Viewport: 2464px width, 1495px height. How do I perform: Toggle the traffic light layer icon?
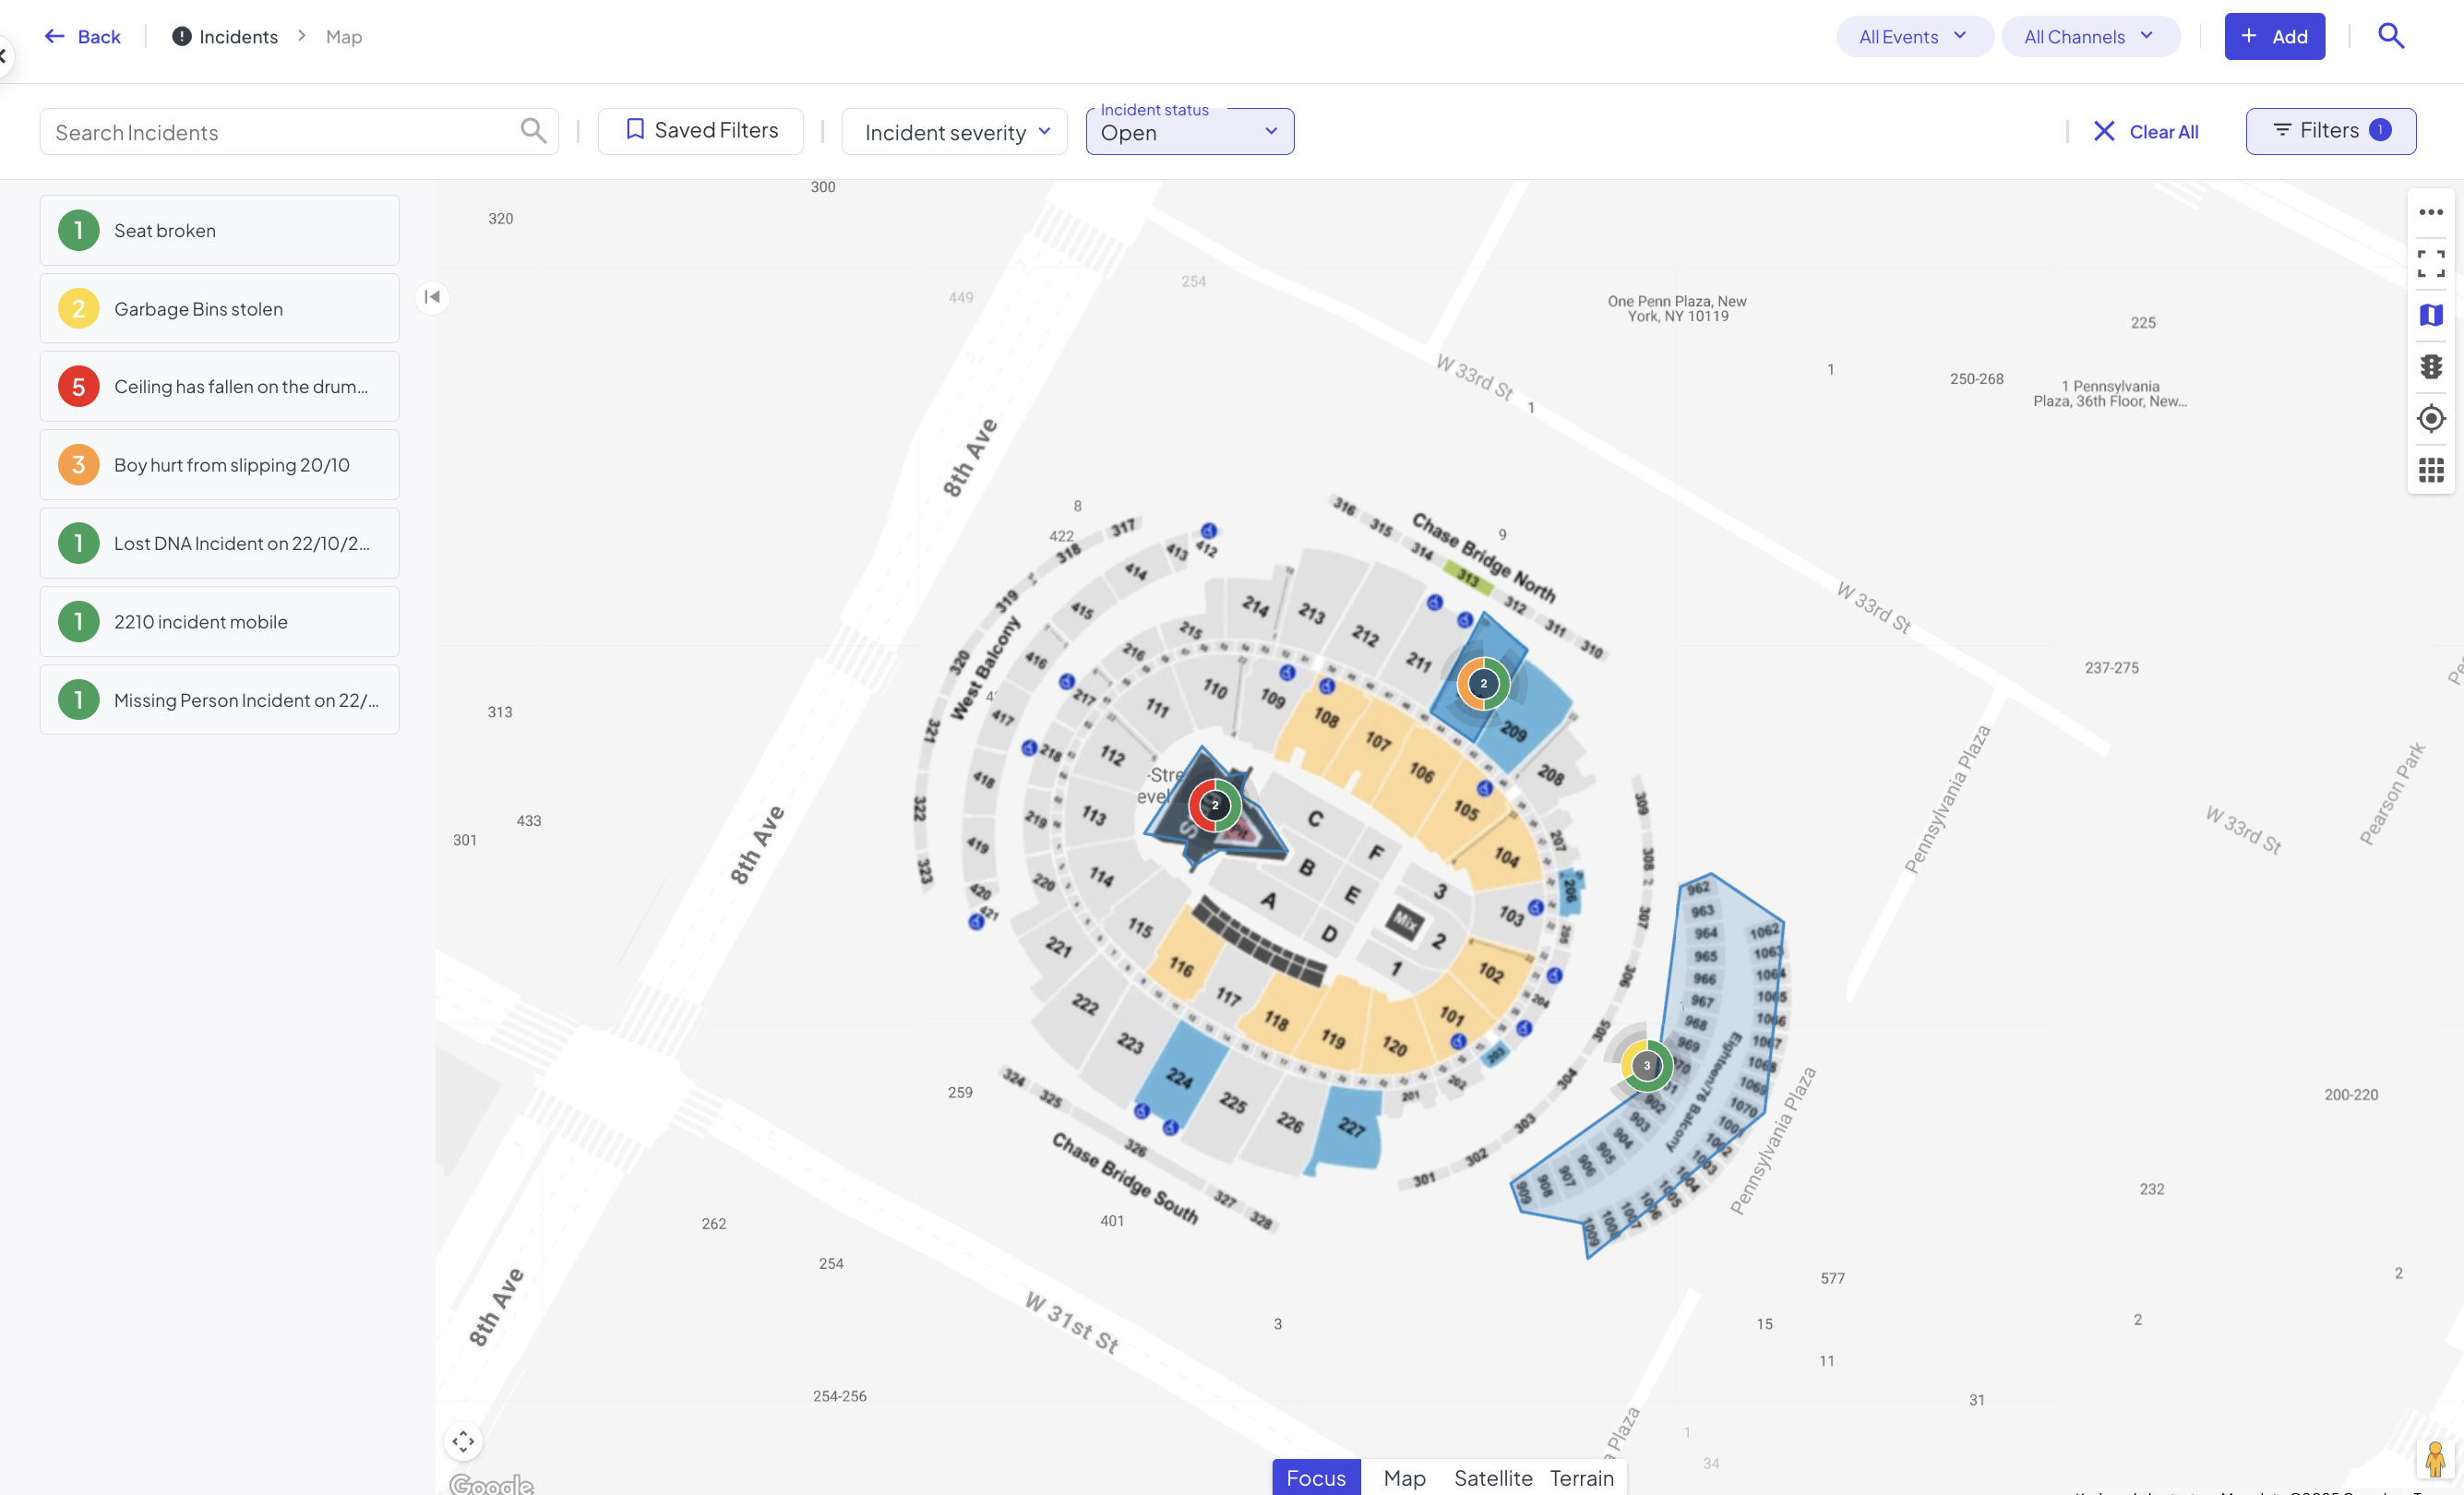coord(2431,367)
